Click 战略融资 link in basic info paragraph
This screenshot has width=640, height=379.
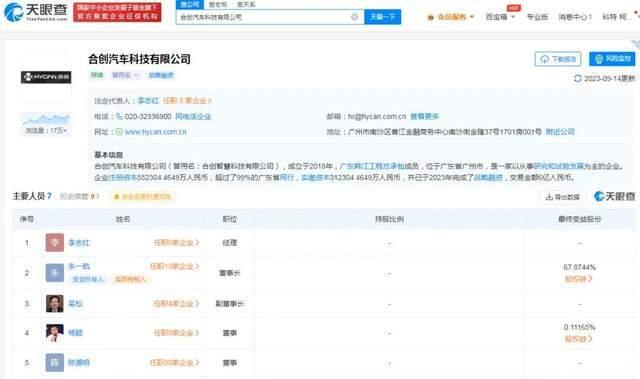click(488, 177)
